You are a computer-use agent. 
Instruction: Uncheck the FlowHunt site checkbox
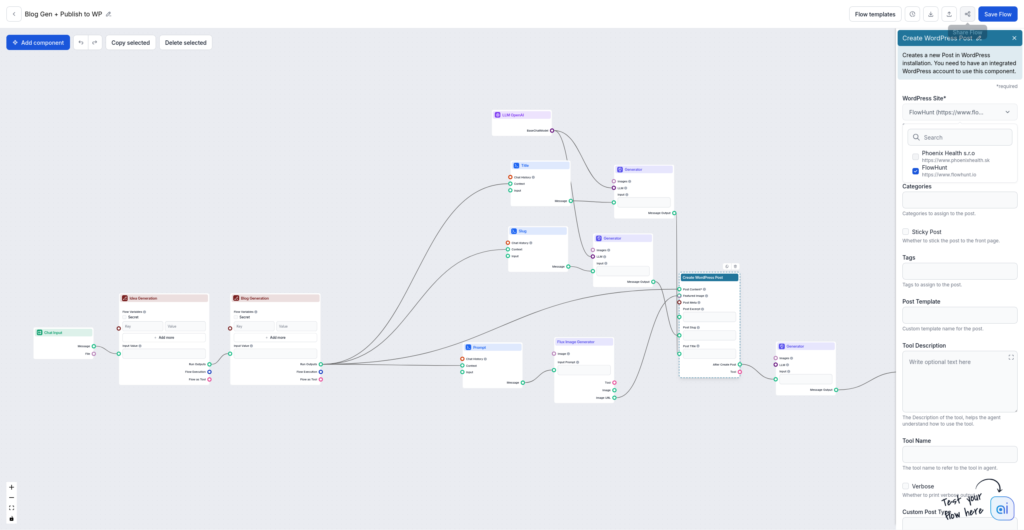[x=915, y=171]
